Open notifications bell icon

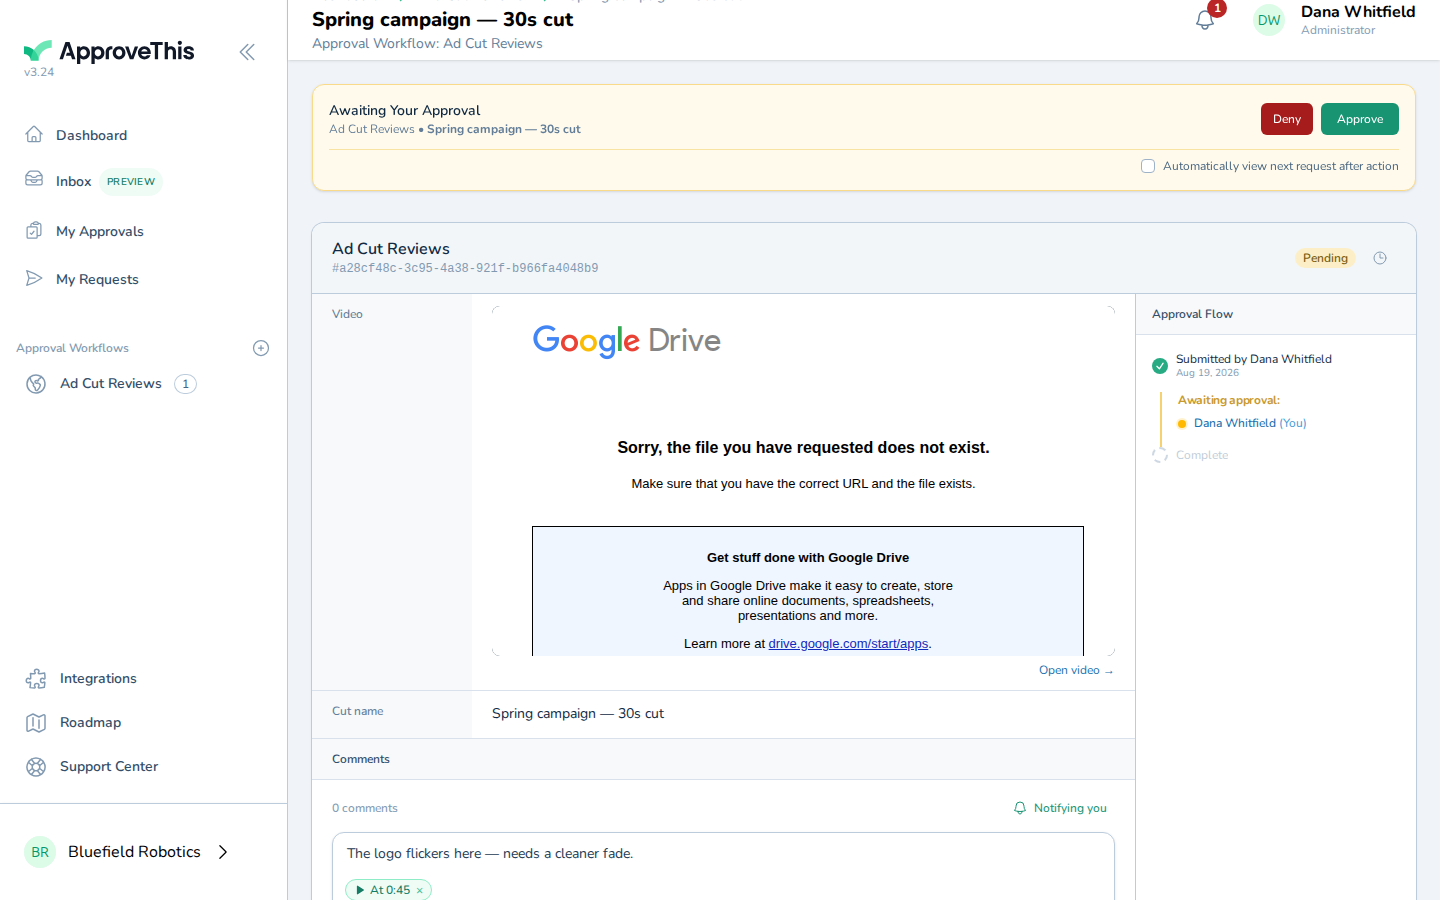coord(1205,20)
